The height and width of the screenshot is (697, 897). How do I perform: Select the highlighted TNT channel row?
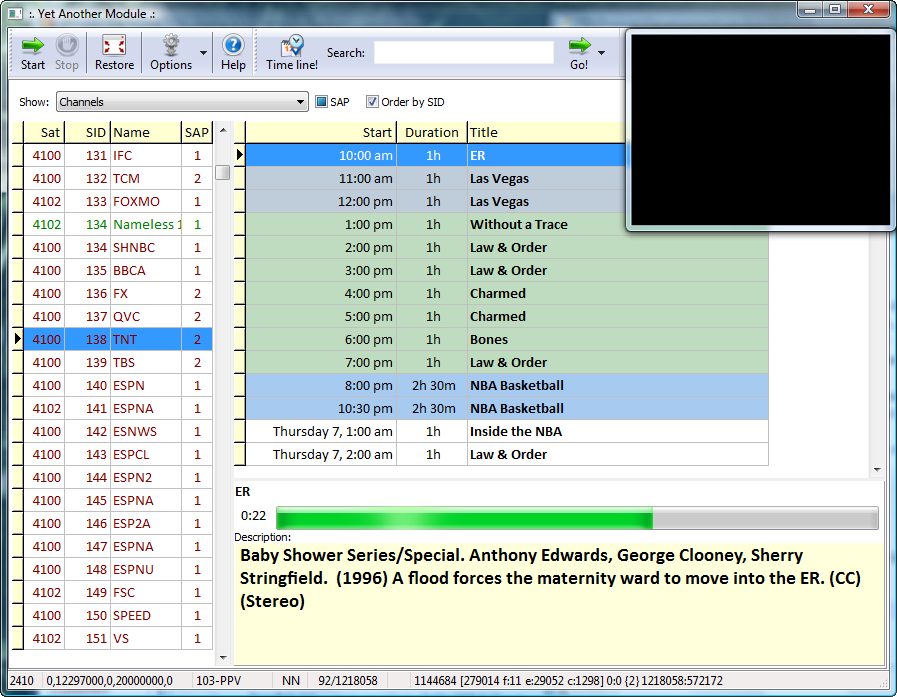pos(118,339)
